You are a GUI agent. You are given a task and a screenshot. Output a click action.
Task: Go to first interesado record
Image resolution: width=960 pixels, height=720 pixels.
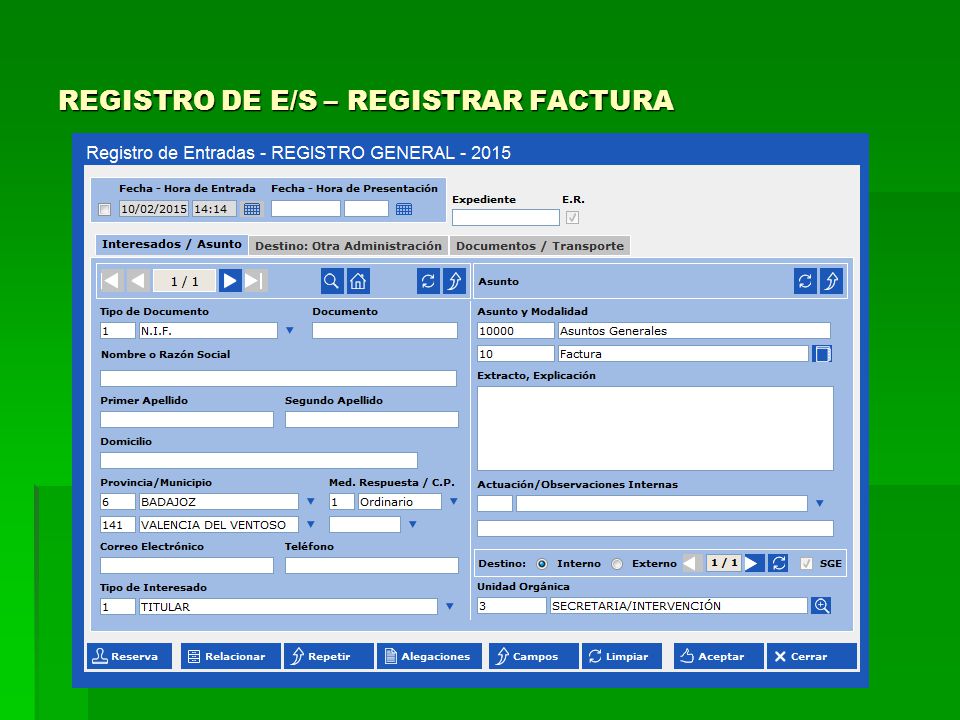coord(112,281)
